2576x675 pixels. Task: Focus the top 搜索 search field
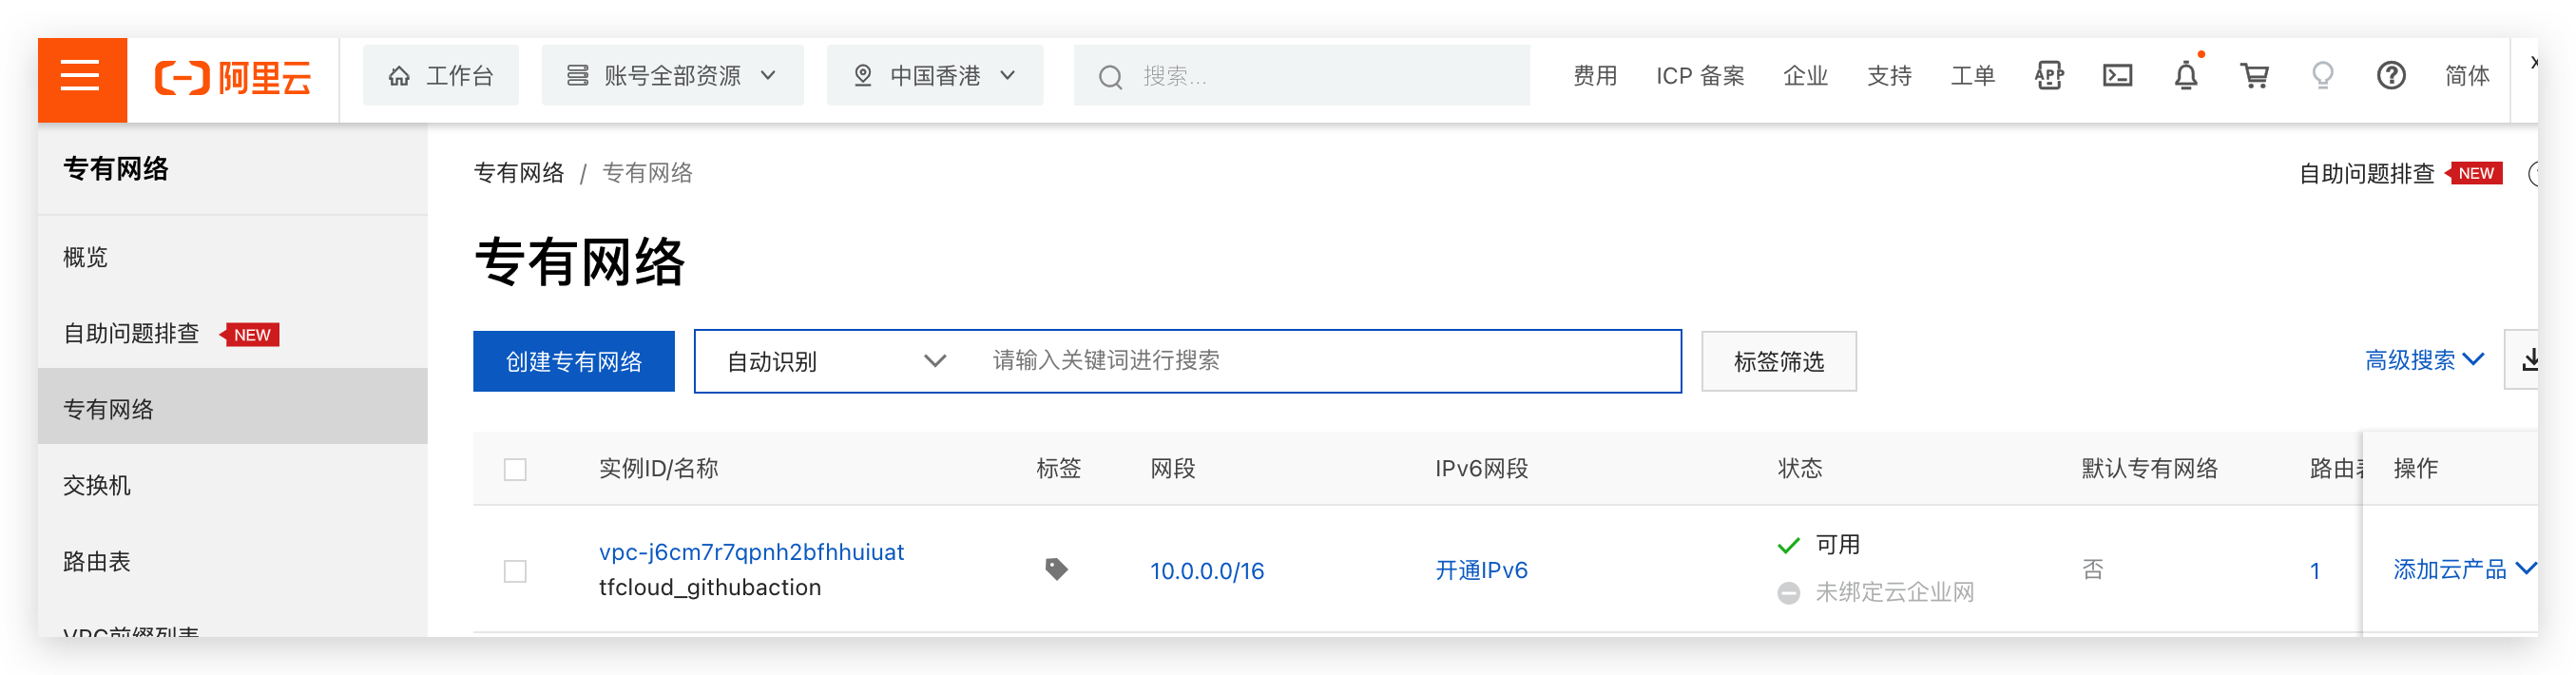[1301, 76]
